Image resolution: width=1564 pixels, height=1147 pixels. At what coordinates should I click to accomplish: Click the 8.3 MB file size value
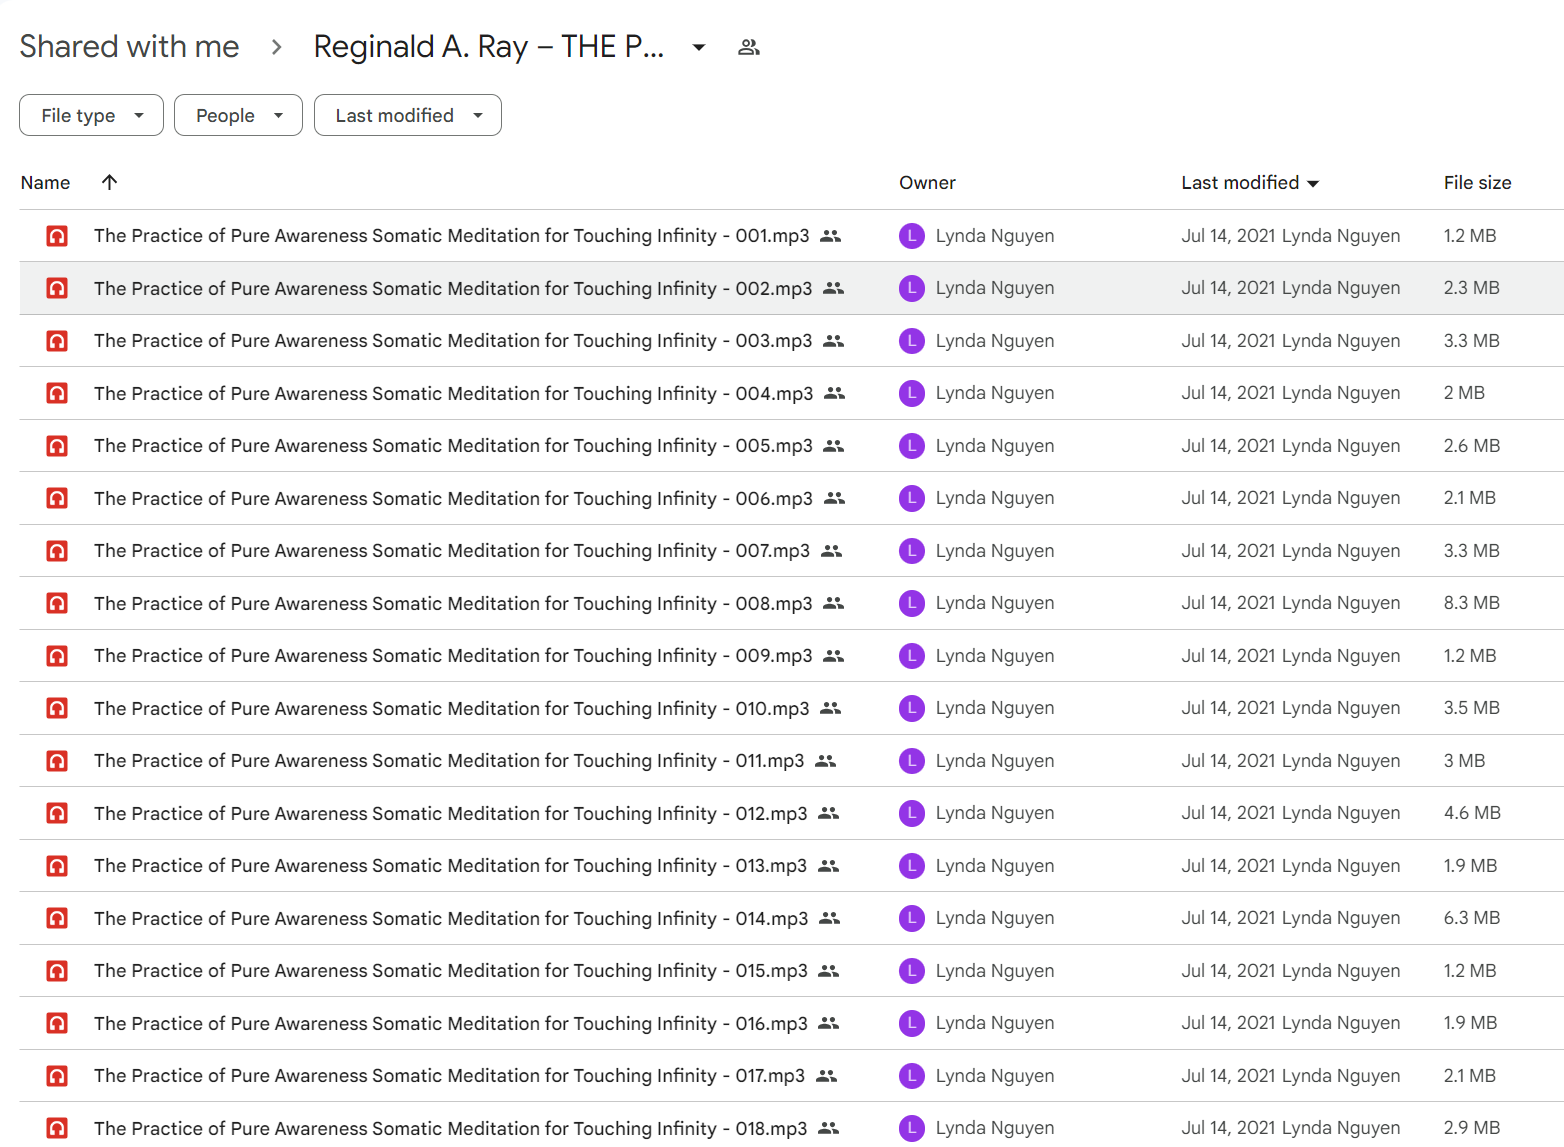coord(1472,603)
